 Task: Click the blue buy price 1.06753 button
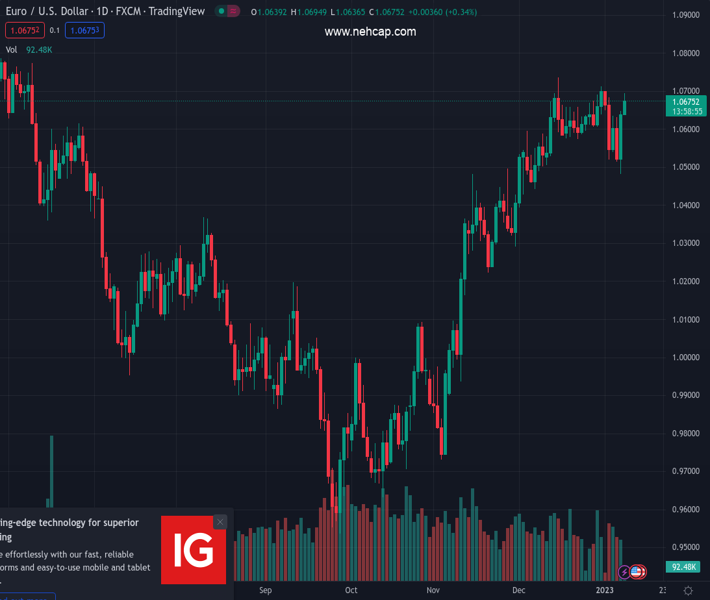click(x=84, y=30)
